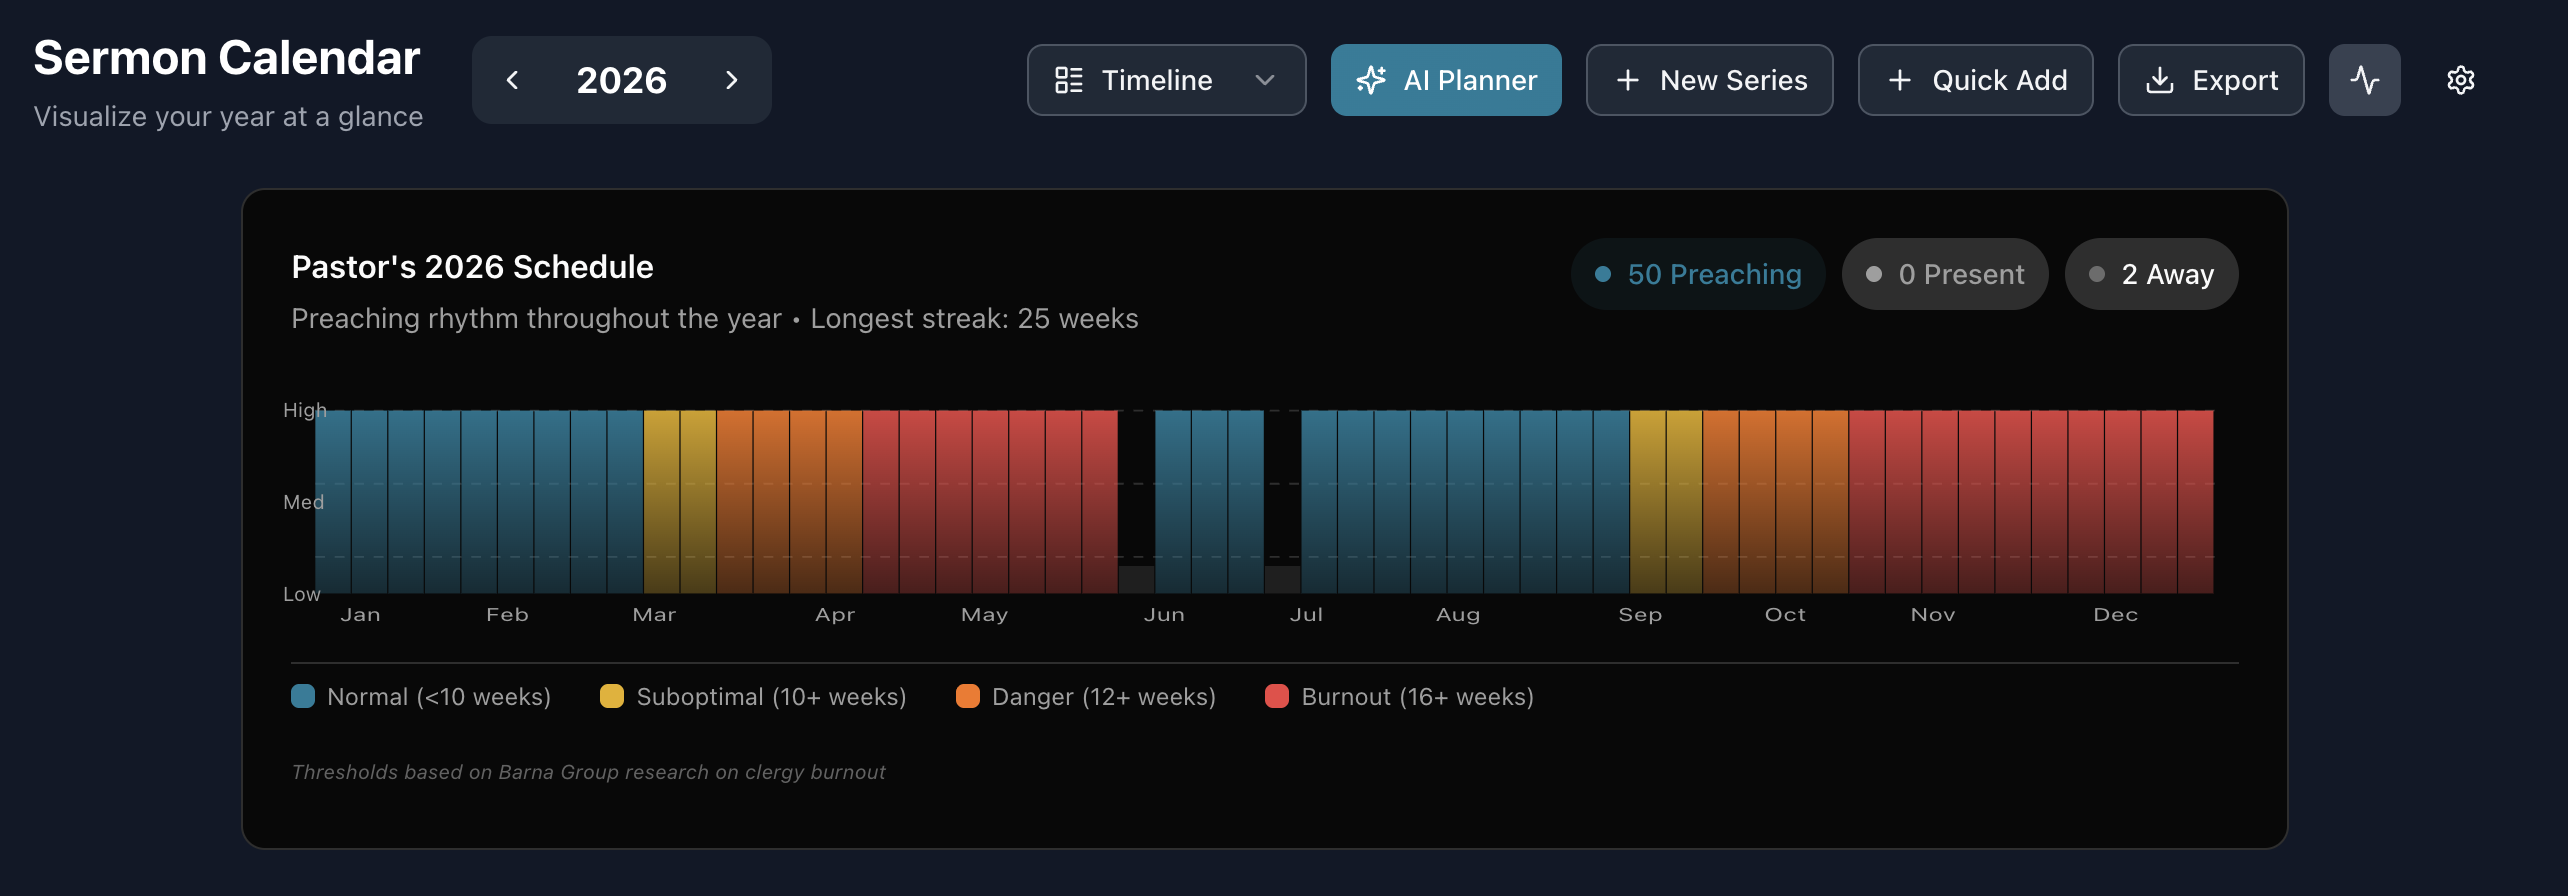Screen dimensions: 2568x896
Task: Toggle the 0 Present filter pill
Action: (x=1945, y=274)
